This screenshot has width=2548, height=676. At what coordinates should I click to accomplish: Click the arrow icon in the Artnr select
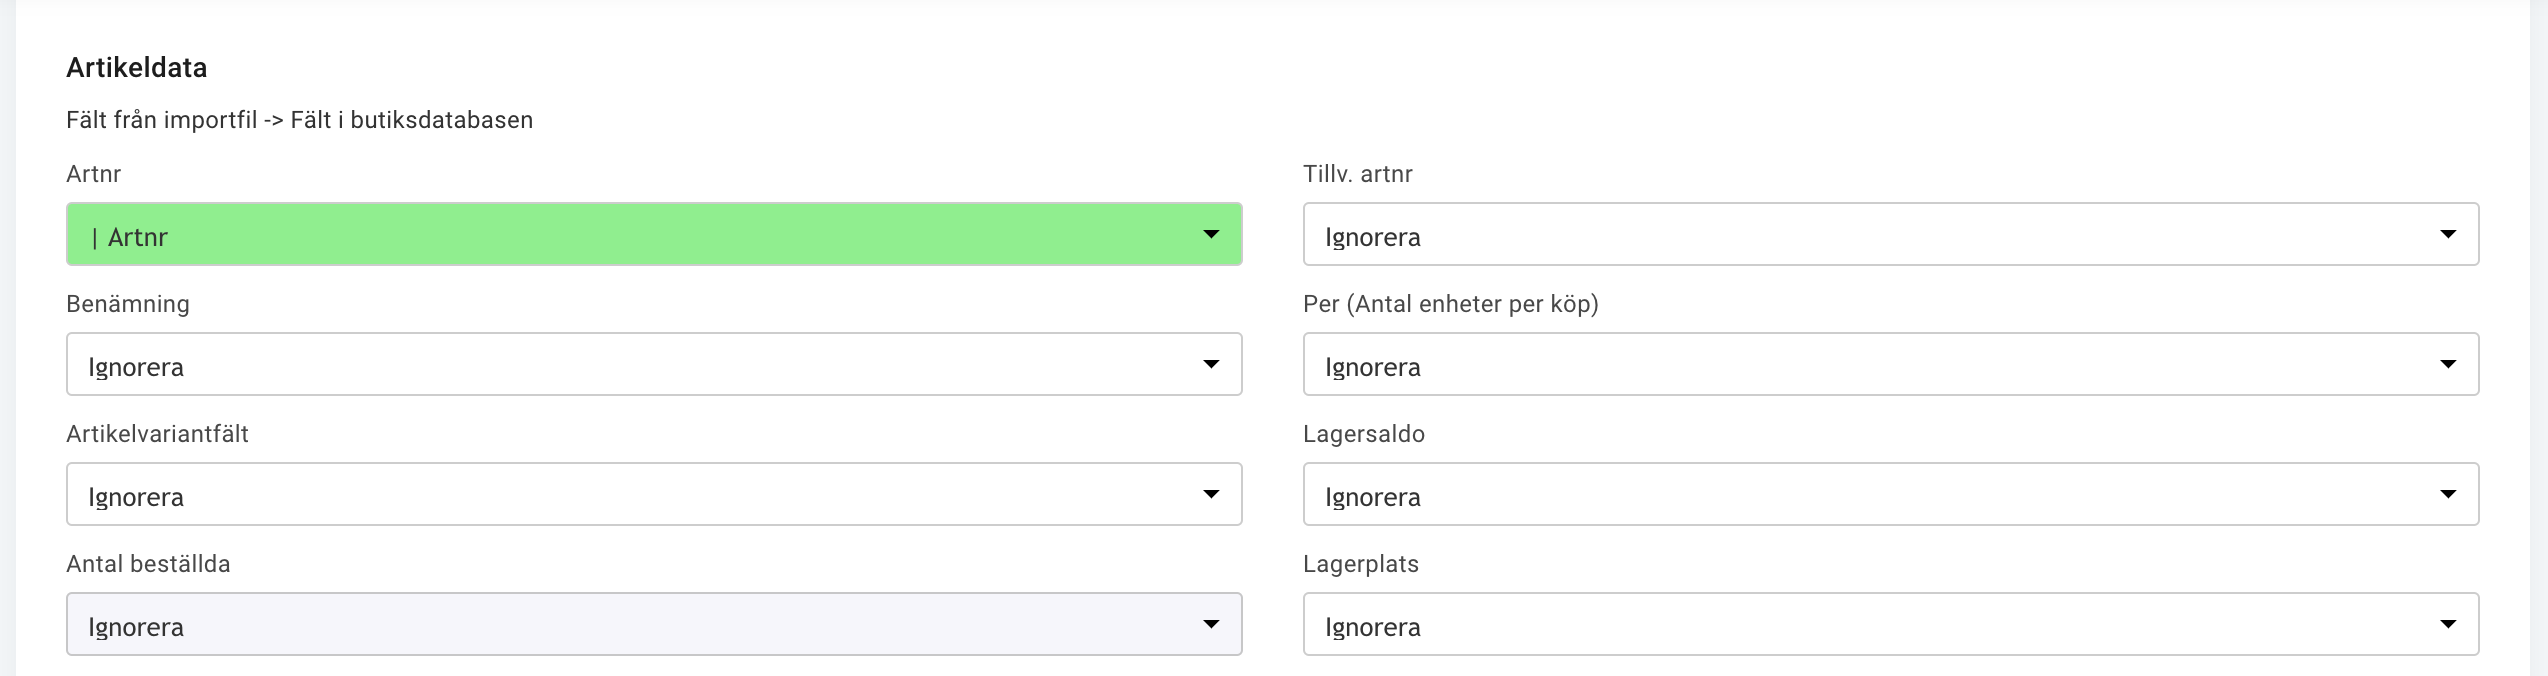(x=1211, y=234)
